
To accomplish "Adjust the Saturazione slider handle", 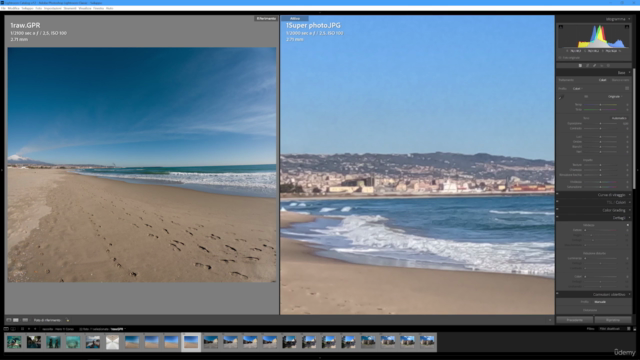I will 600,187.
